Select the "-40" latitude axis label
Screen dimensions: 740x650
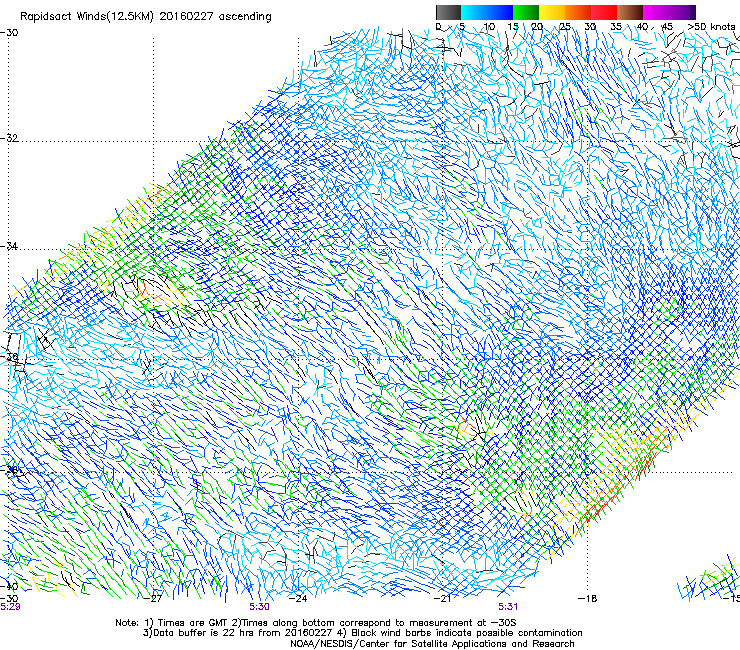pos(9,586)
